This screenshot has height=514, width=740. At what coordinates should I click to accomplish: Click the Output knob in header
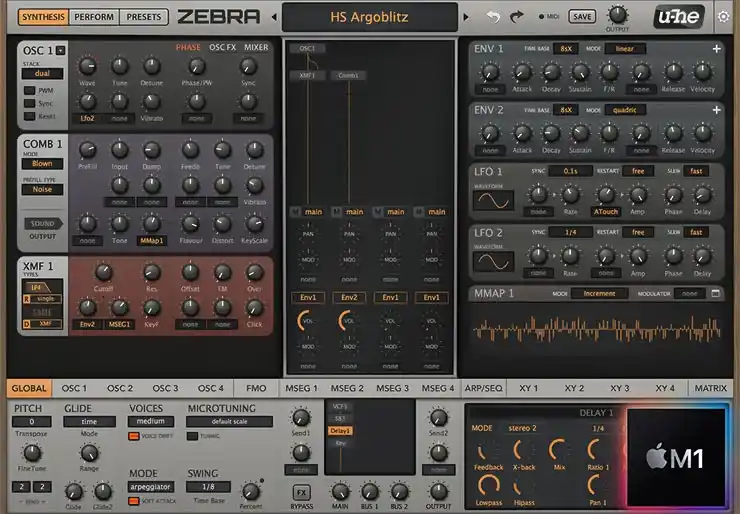click(x=617, y=15)
